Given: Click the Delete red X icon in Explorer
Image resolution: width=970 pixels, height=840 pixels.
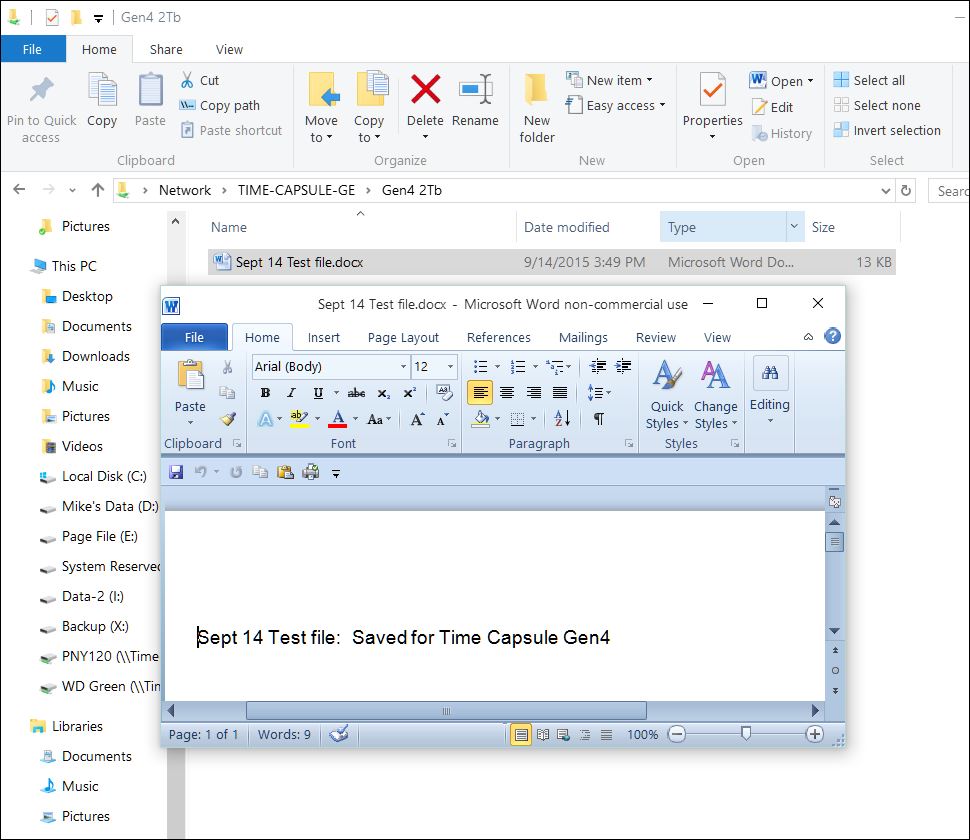Looking at the screenshot, I should (x=425, y=89).
